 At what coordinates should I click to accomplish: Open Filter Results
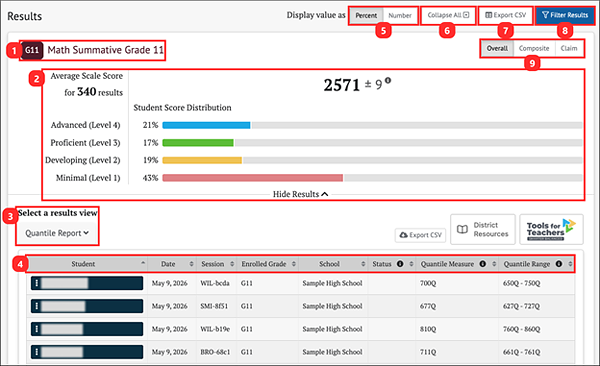(565, 15)
